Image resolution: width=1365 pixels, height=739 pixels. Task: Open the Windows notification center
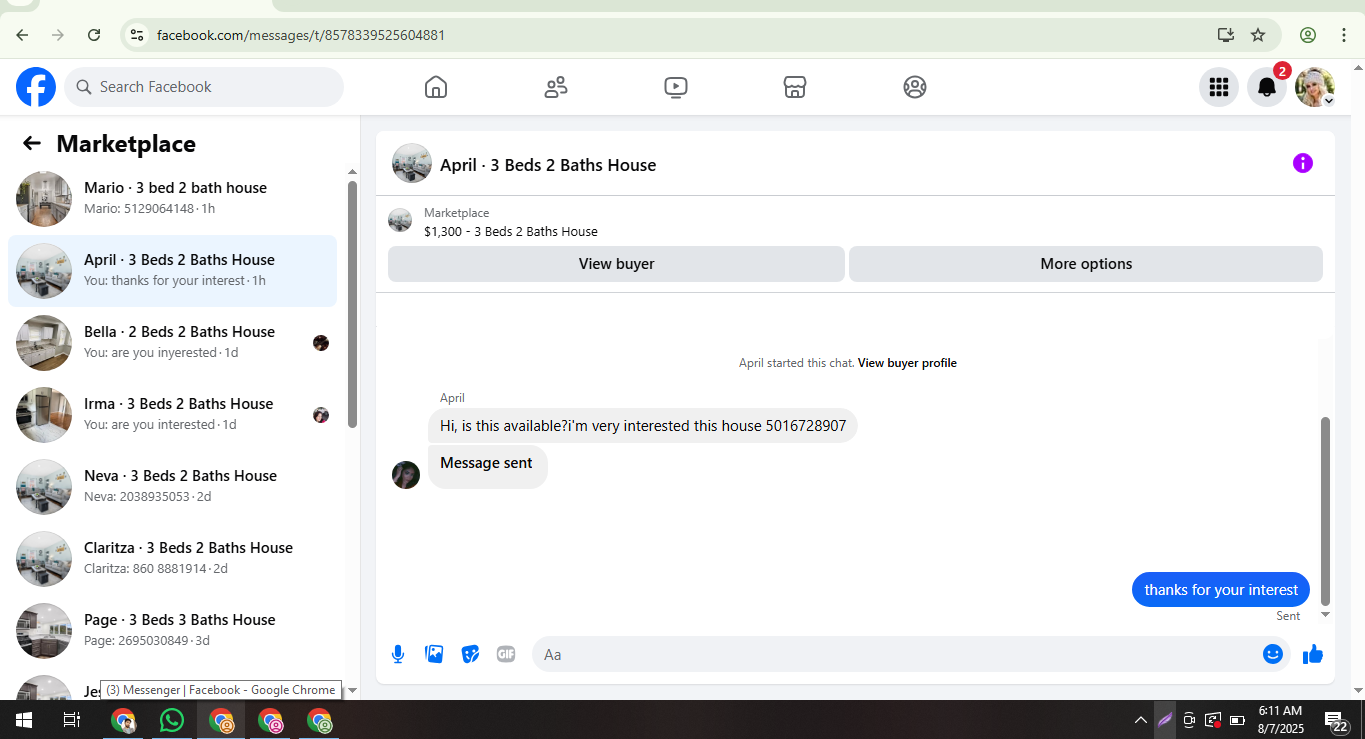click(x=1336, y=720)
